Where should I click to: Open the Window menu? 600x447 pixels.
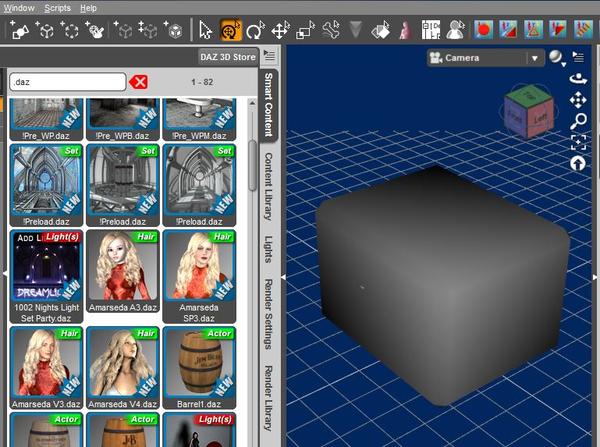19,8
